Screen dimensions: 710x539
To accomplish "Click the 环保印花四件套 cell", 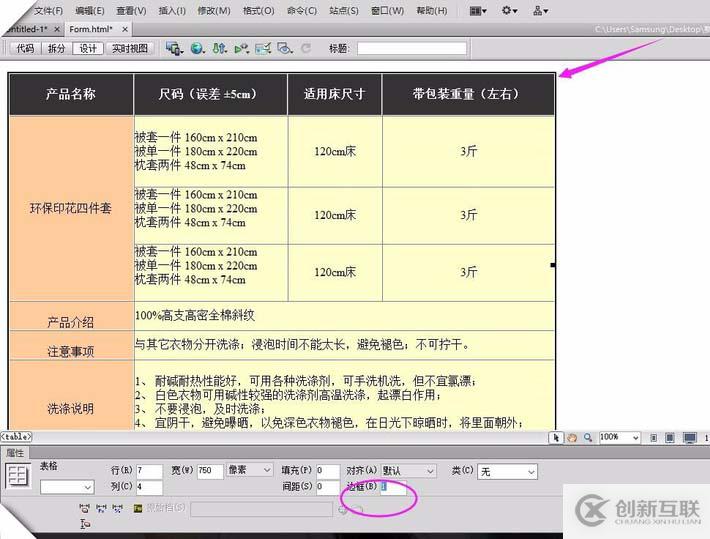I will coord(71,208).
